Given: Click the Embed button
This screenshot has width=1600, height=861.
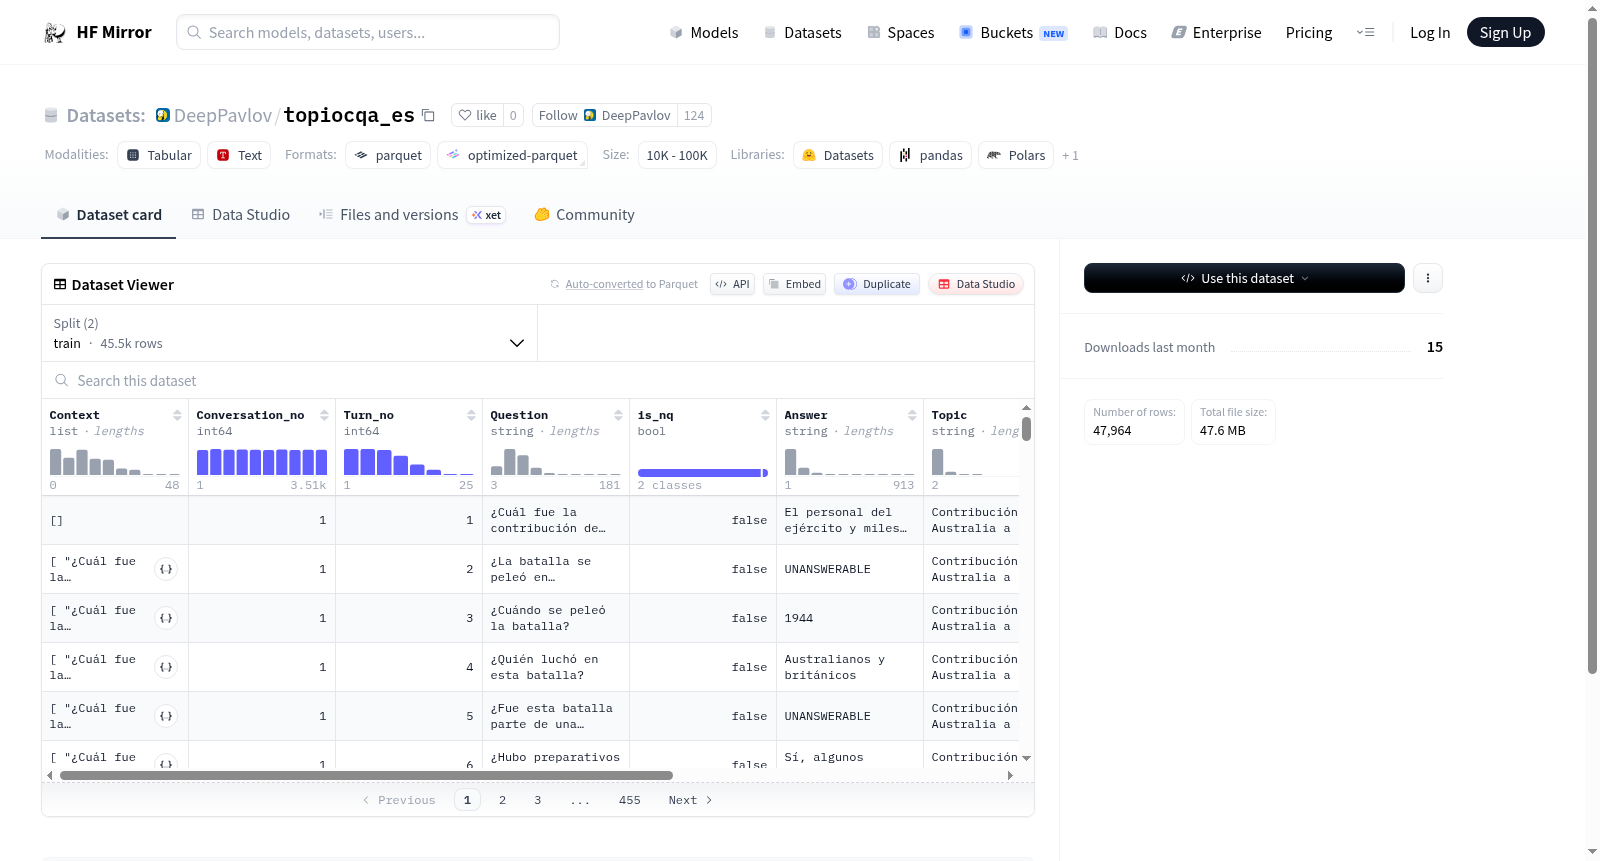Looking at the screenshot, I should tap(794, 284).
